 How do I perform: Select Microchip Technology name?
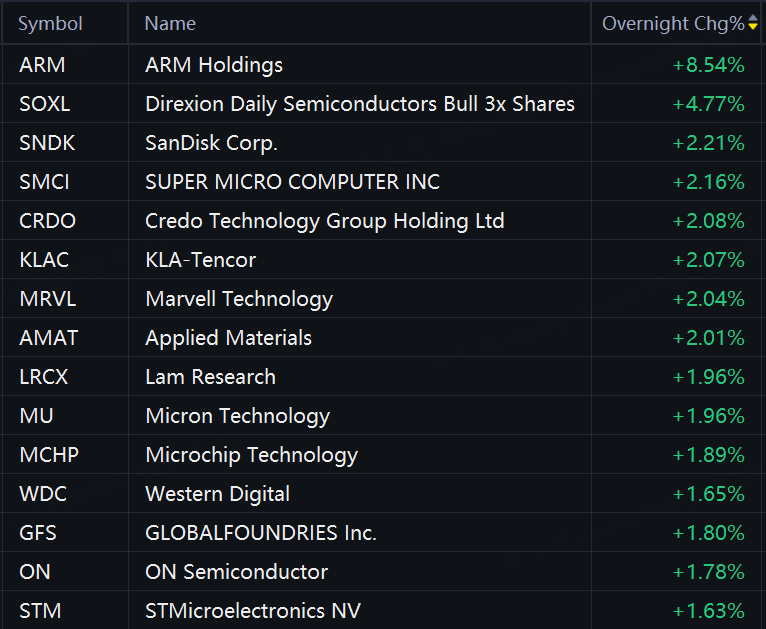click(x=251, y=455)
